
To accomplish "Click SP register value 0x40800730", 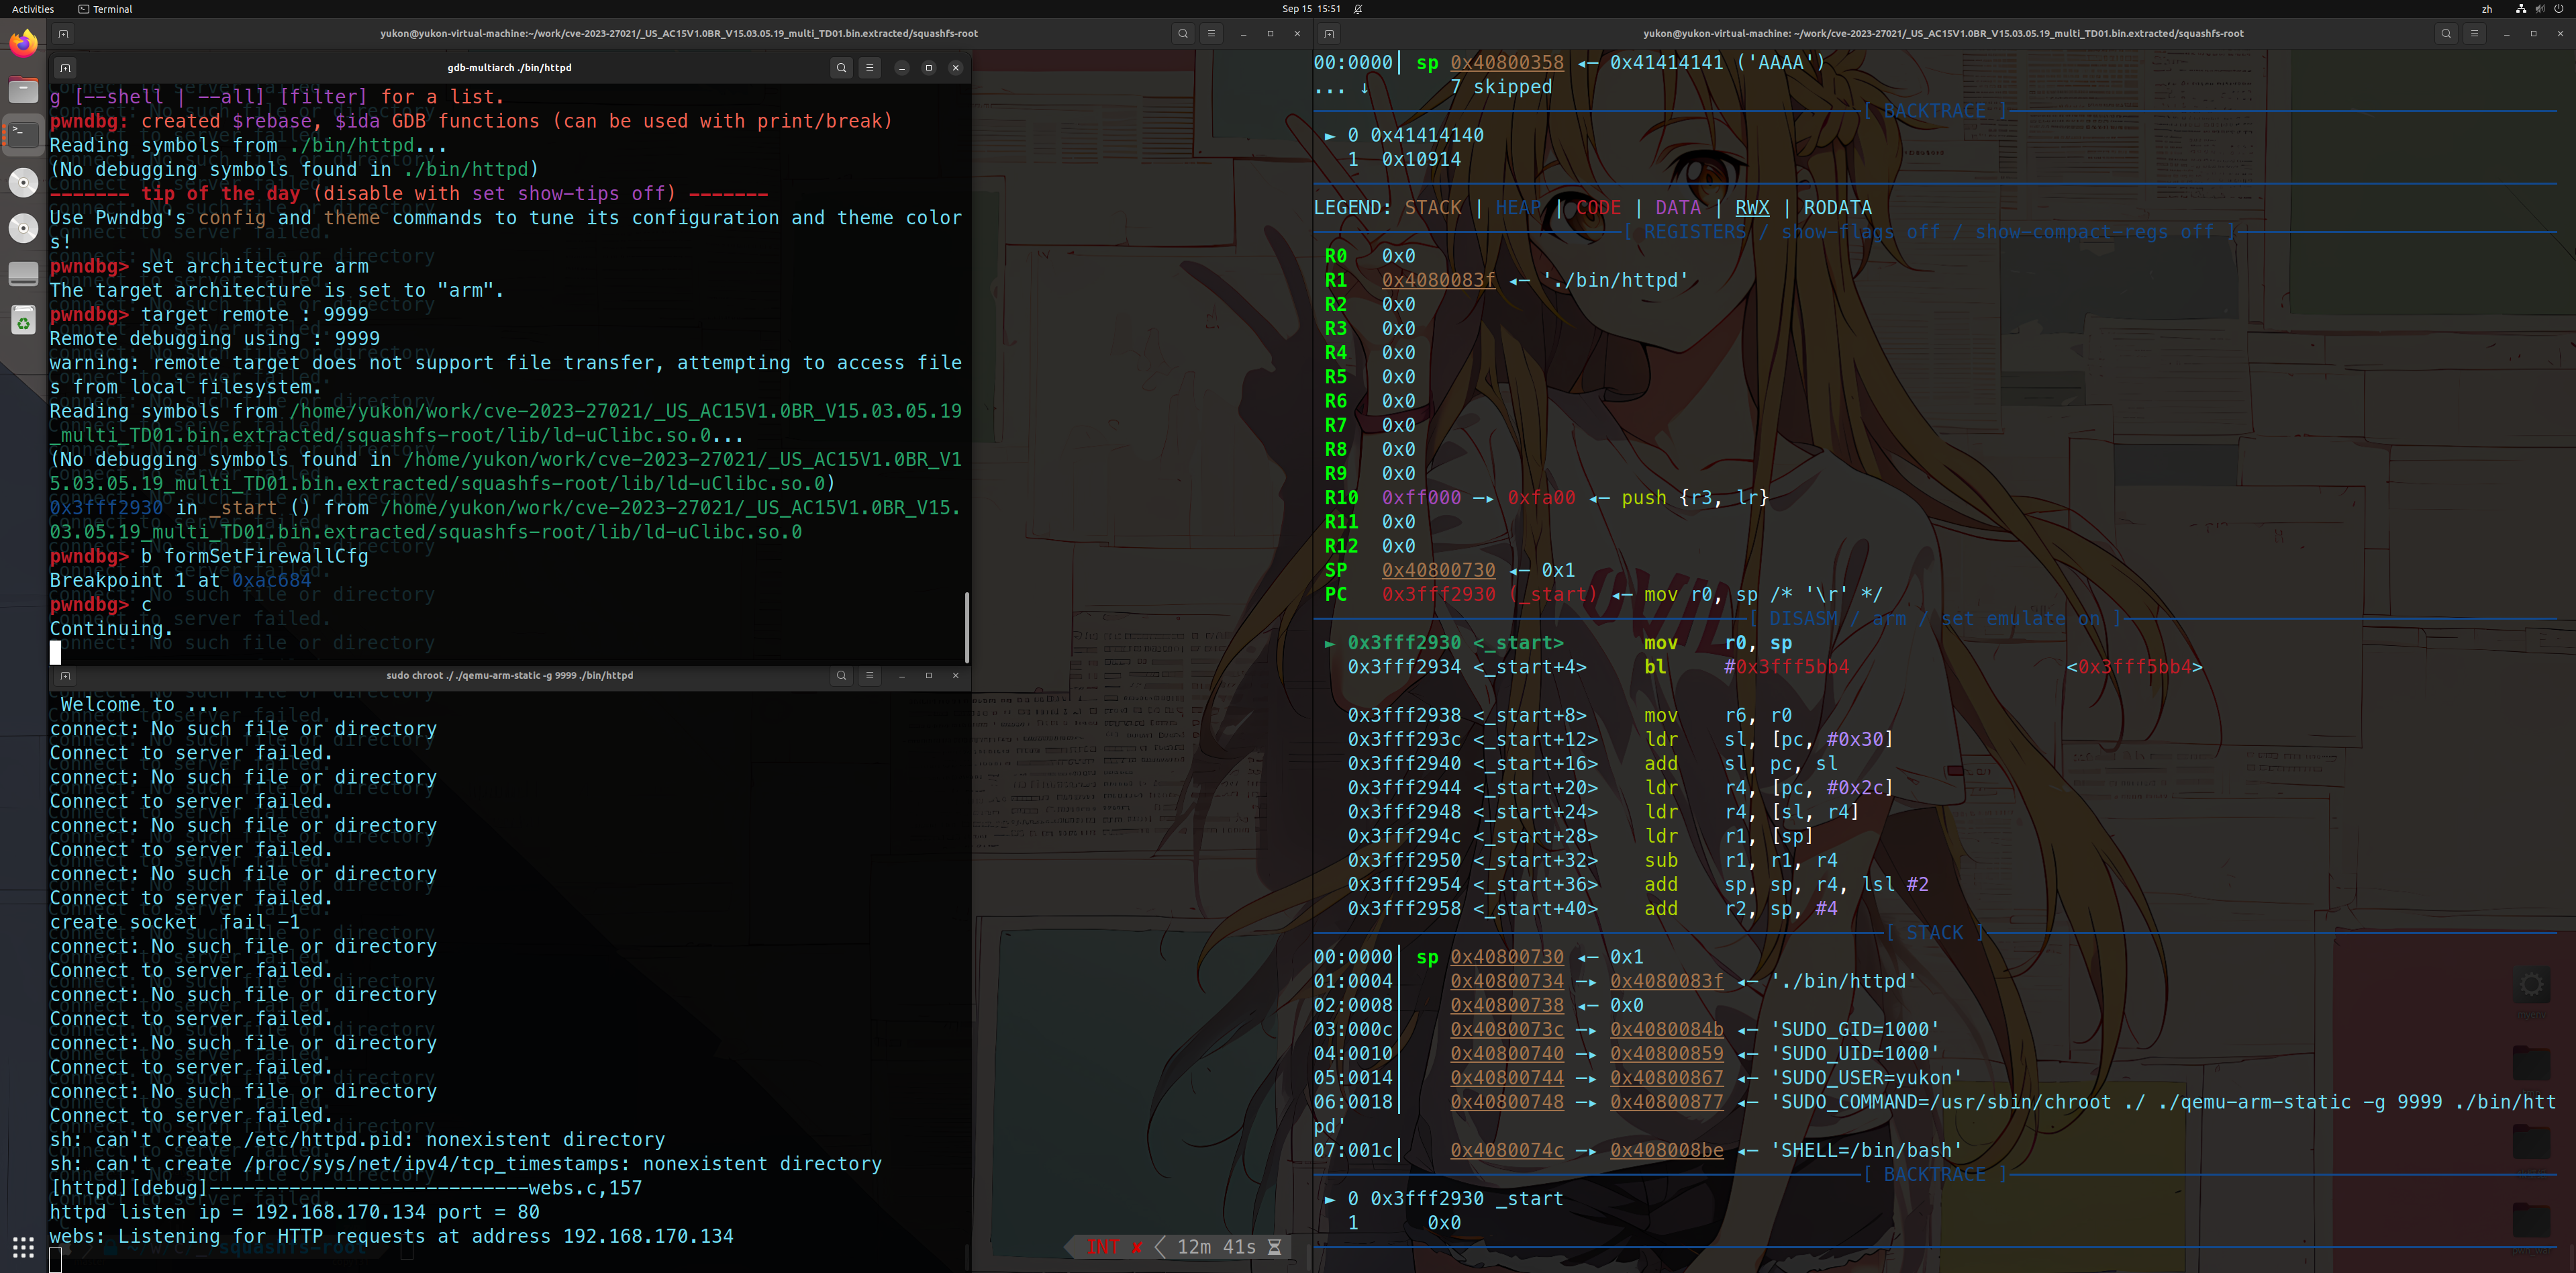I will [1438, 570].
